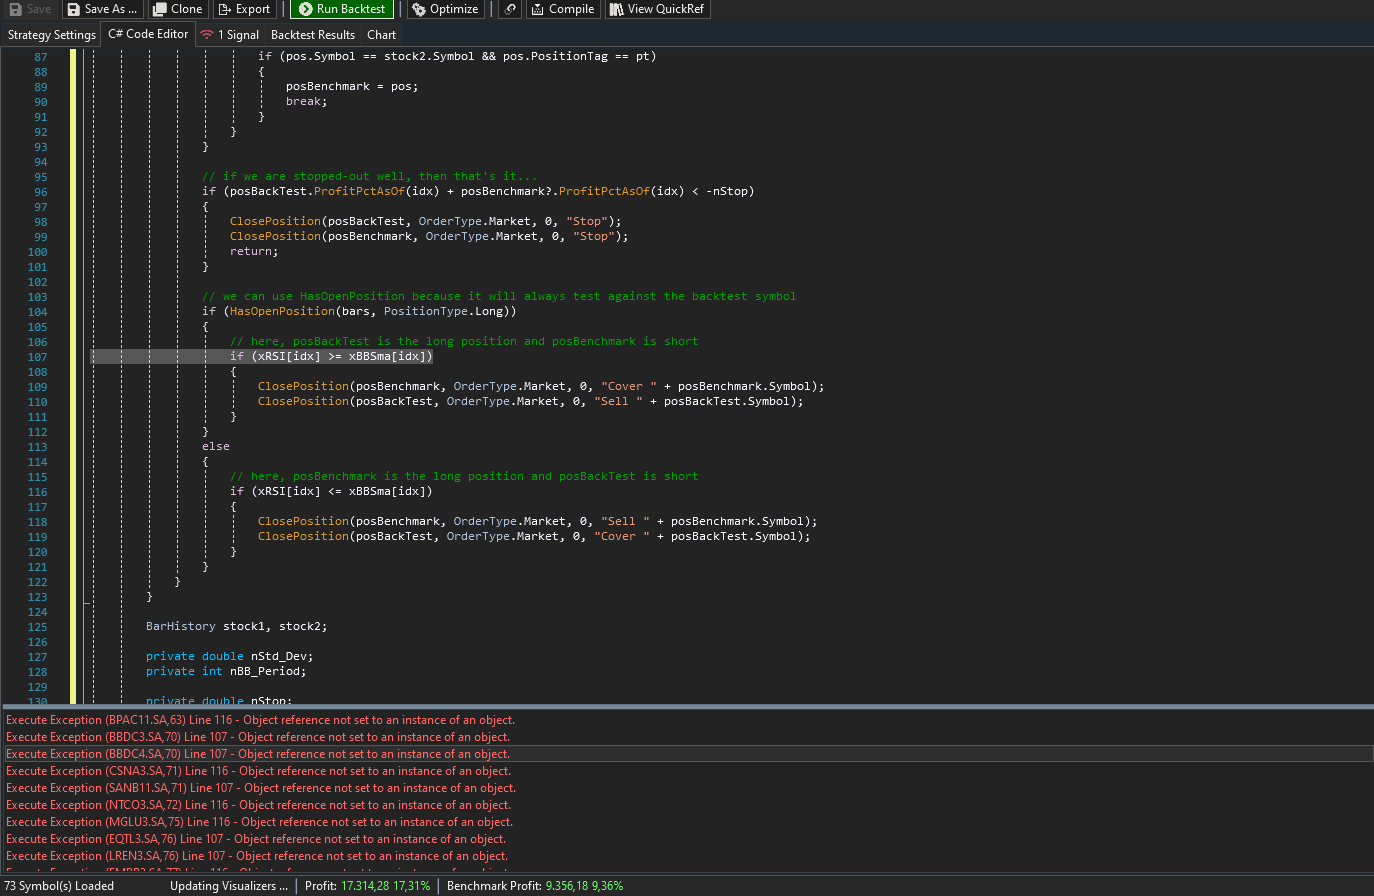Open the Optimize tool
The width and height of the screenshot is (1374, 896).
click(x=445, y=9)
